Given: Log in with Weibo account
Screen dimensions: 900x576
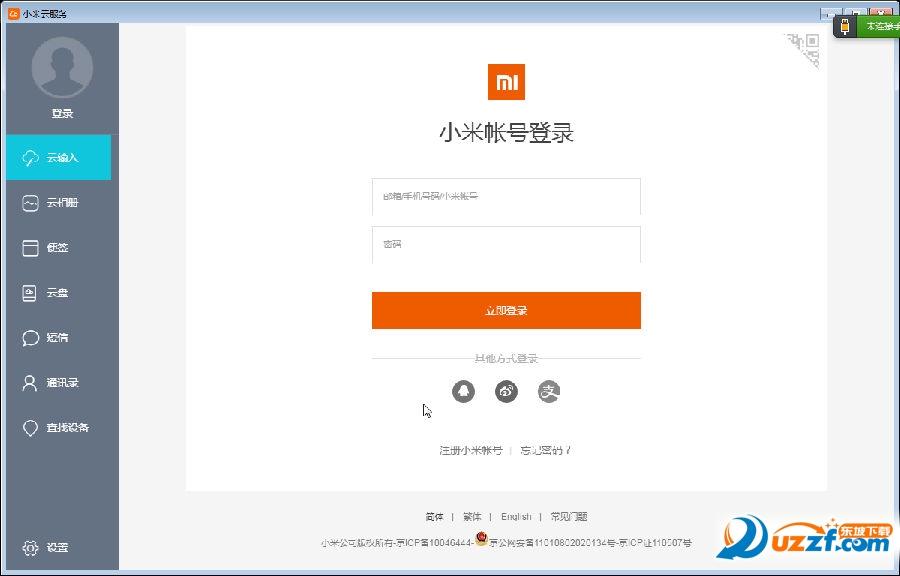Looking at the screenshot, I should (x=506, y=391).
